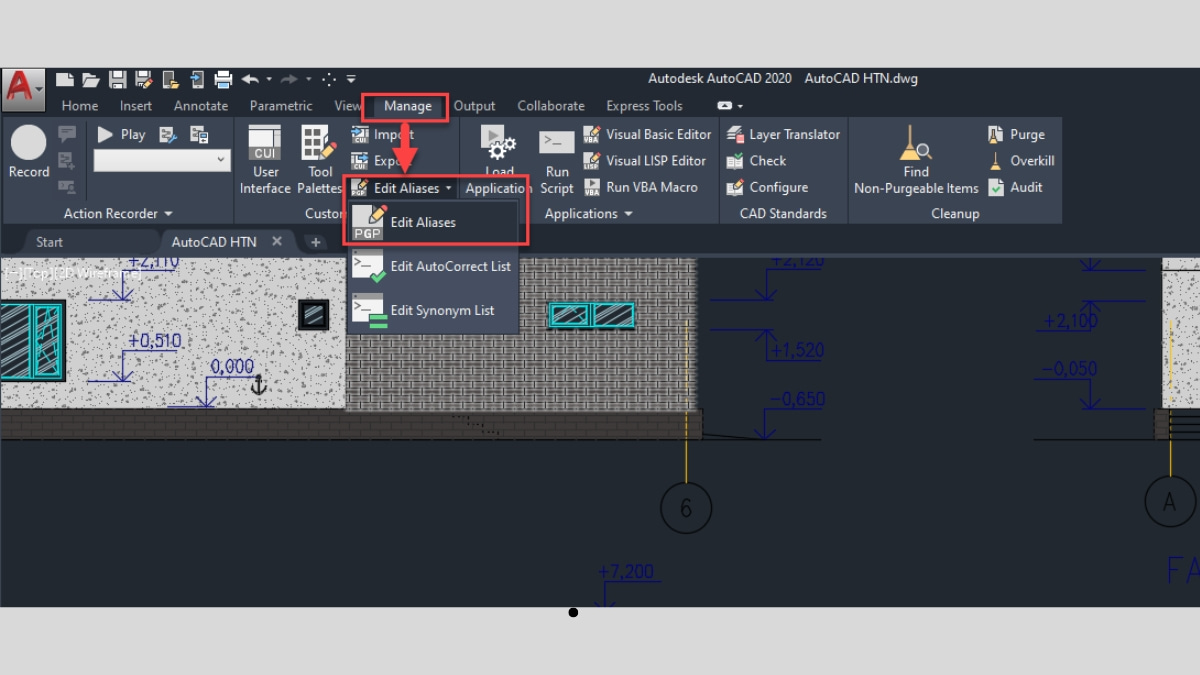Cycle ribbon minimize state button
1200x675 pixels.
coord(725,106)
